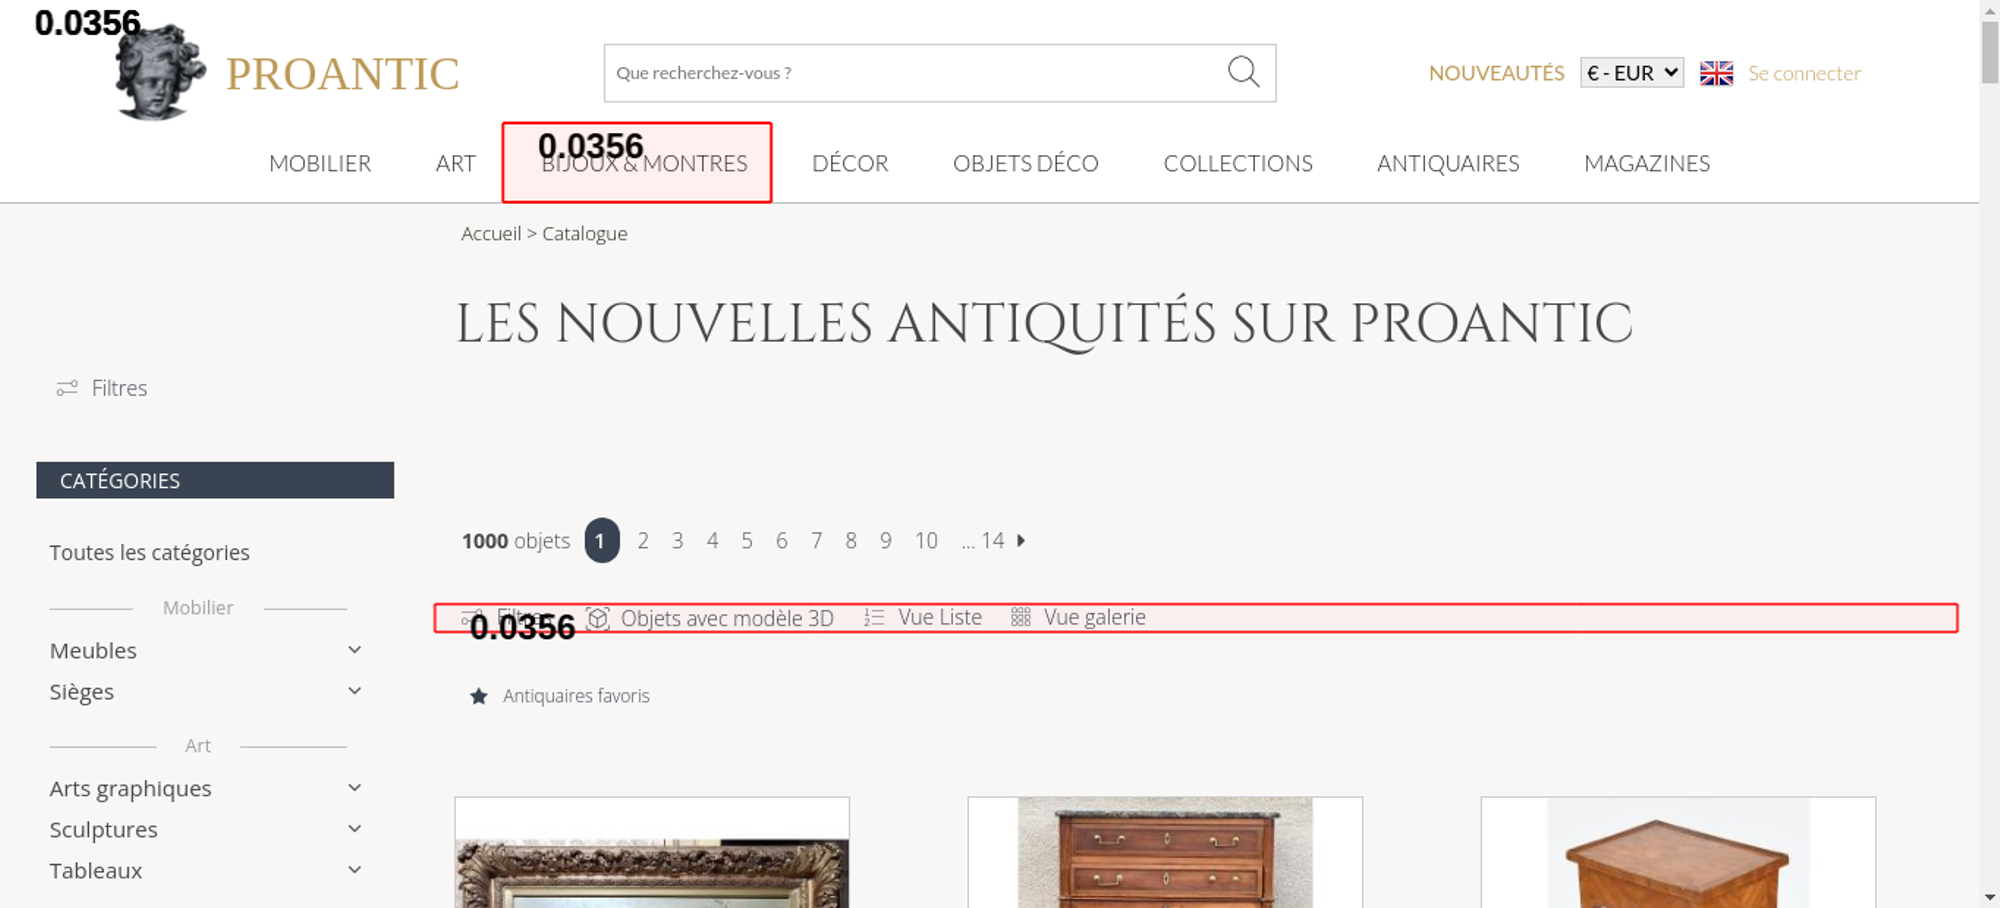
Task: Click the page vertical scrollbar thumb
Action: click(x=1990, y=52)
